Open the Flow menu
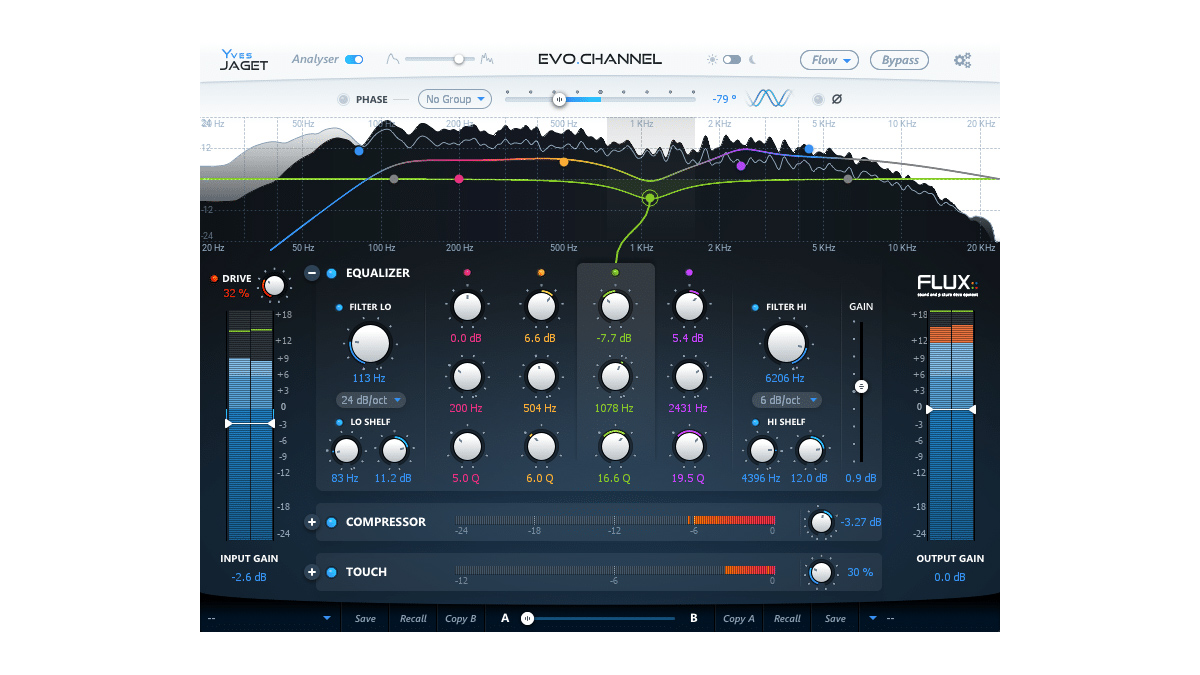The height and width of the screenshot is (675, 1200). (829, 60)
